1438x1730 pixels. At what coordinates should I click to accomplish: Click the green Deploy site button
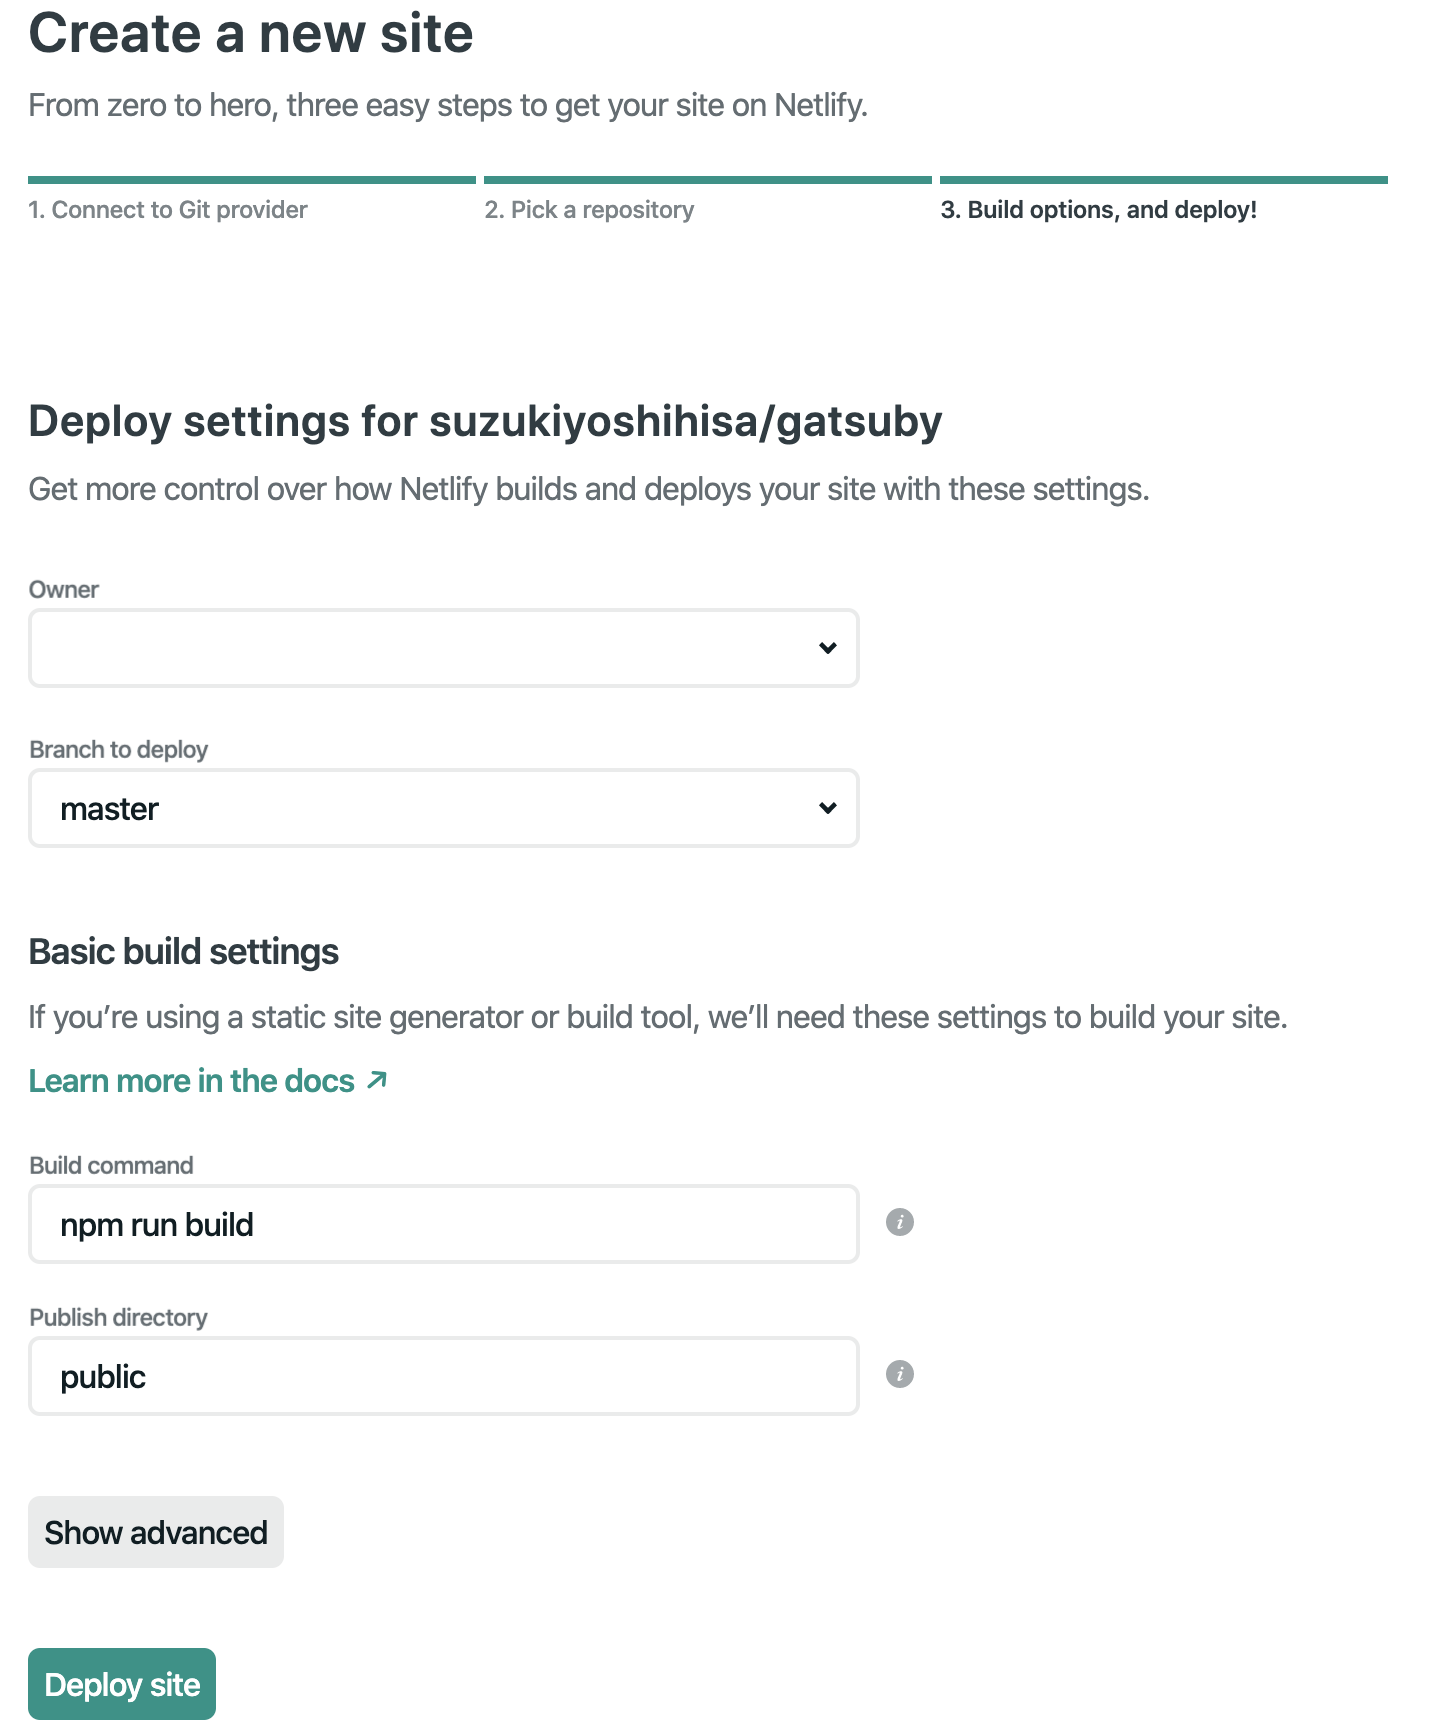pyautogui.click(x=122, y=1684)
